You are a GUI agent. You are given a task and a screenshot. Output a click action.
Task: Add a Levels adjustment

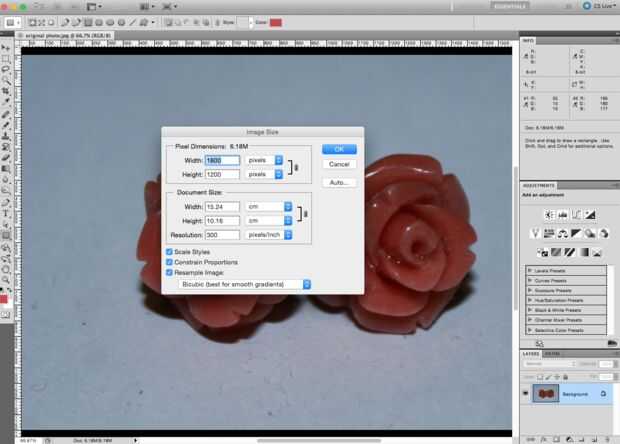(563, 215)
